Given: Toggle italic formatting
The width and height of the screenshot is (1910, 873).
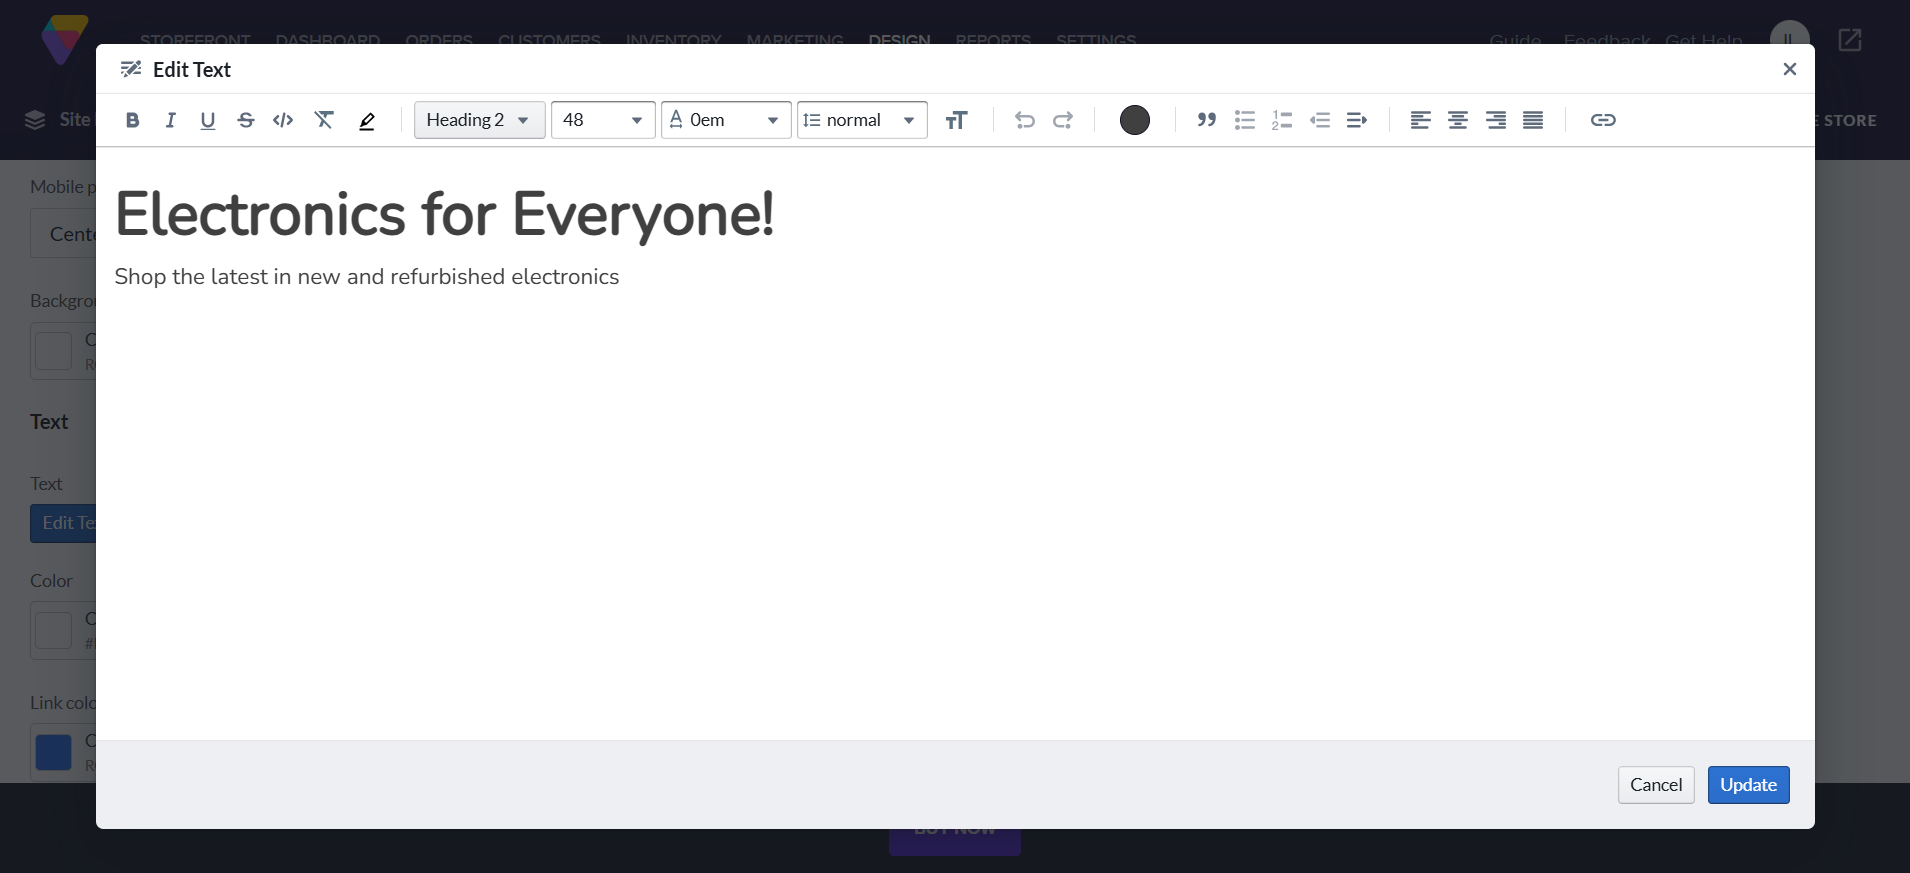Looking at the screenshot, I should pyautogui.click(x=170, y=120).
